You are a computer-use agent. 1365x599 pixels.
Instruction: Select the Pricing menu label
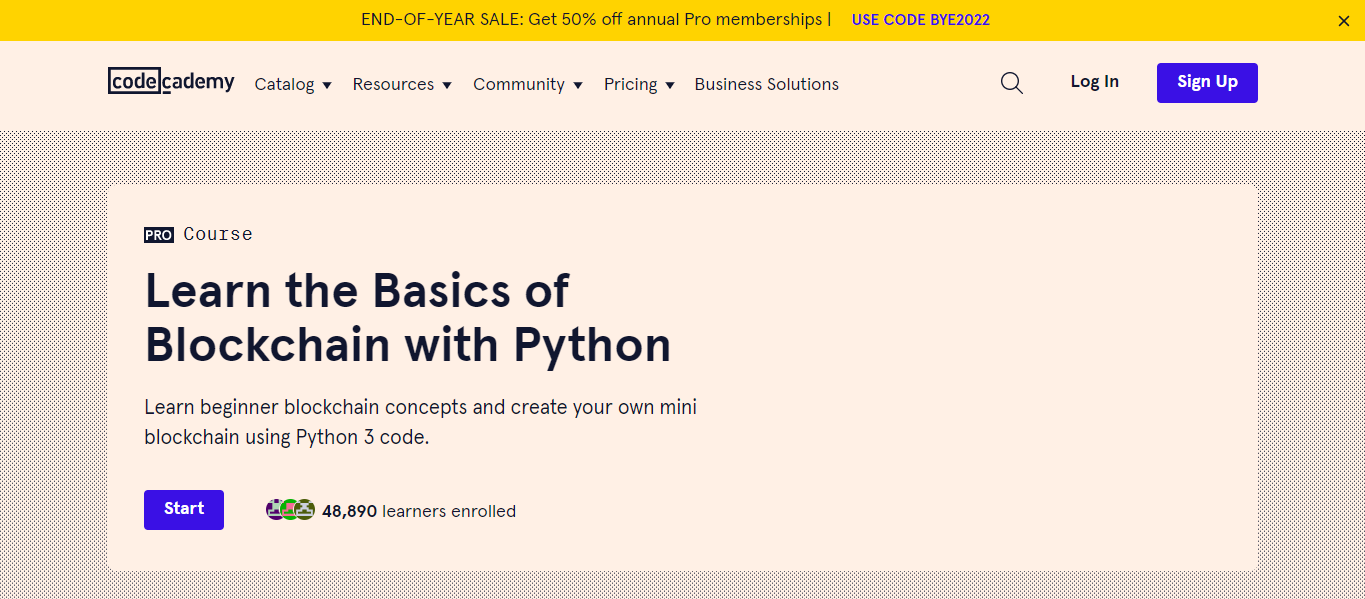630,84
